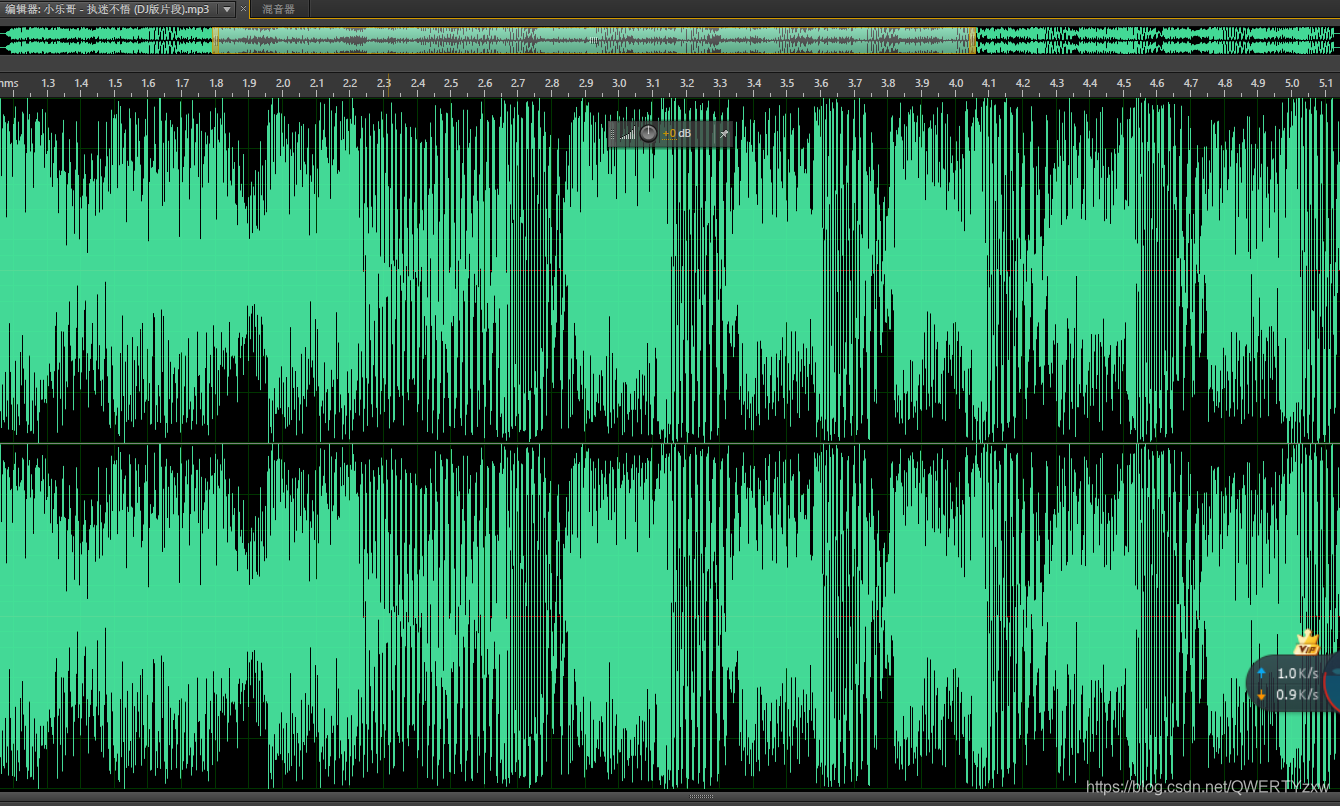Close the editor panel tab
The height and width of the screenshot is (806, 1340).
pyautogui.click(x=243, y=9)
